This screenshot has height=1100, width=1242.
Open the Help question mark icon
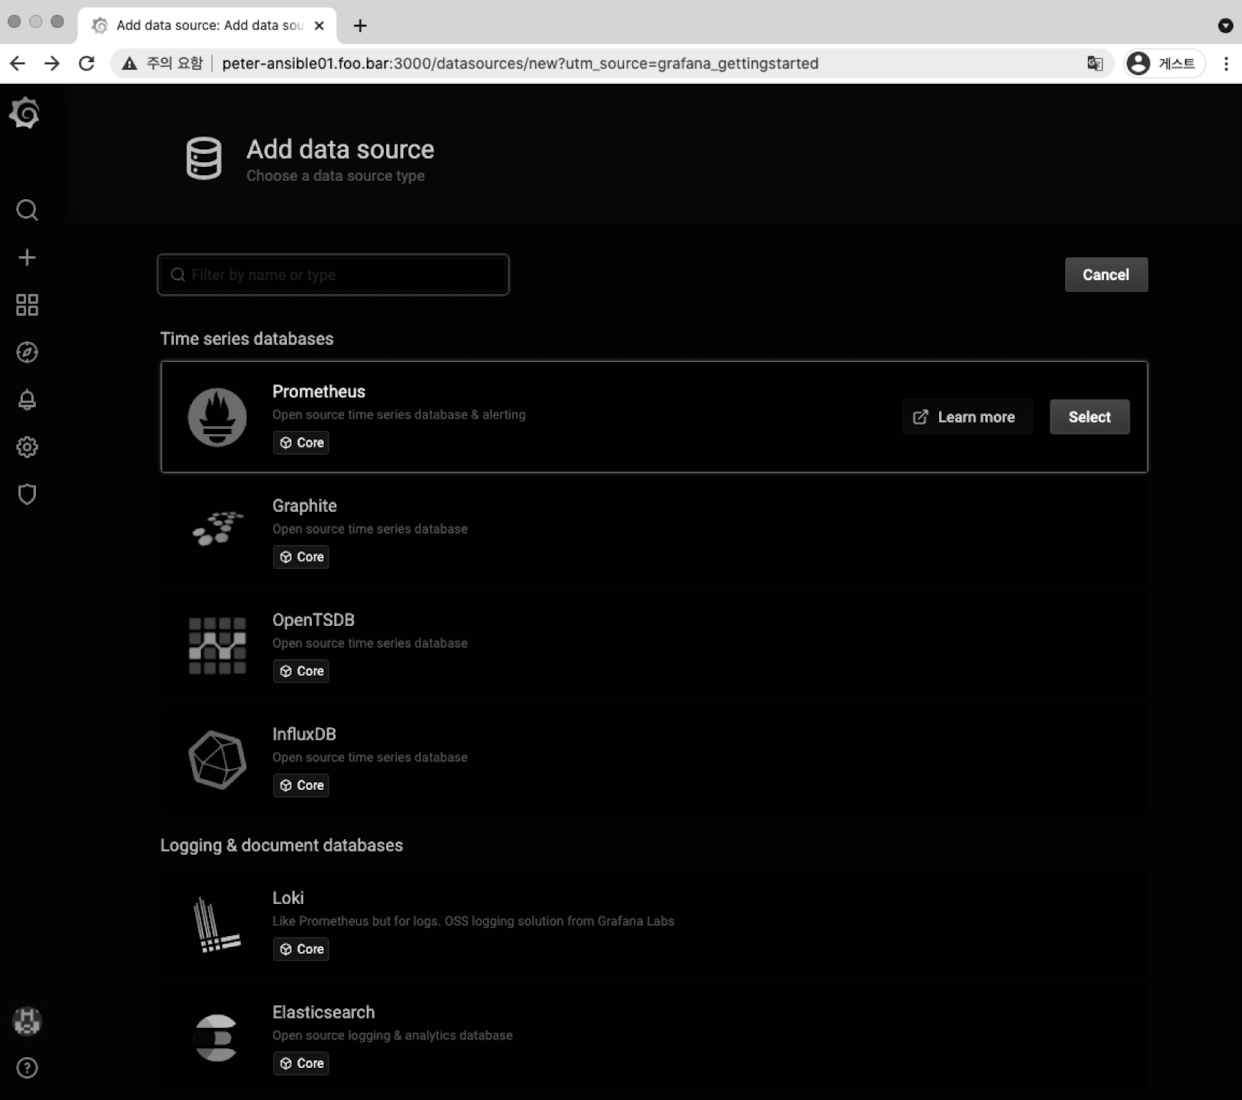(27, 1068)
